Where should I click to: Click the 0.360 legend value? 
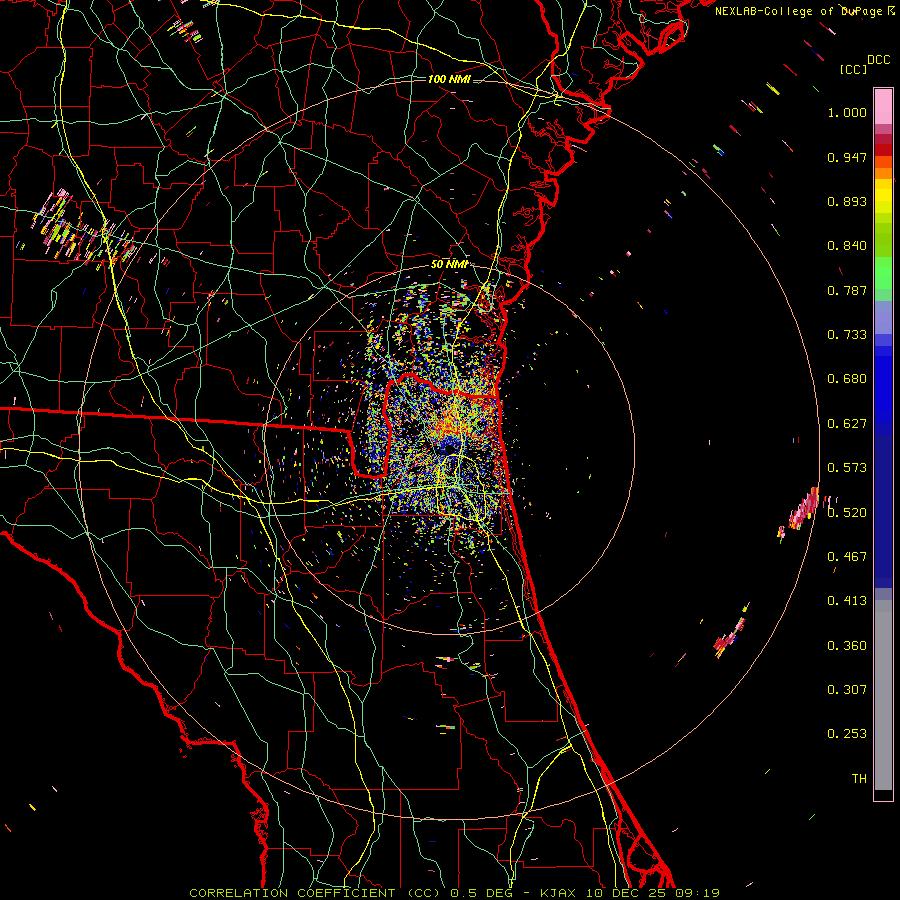(x=847, y=646)
